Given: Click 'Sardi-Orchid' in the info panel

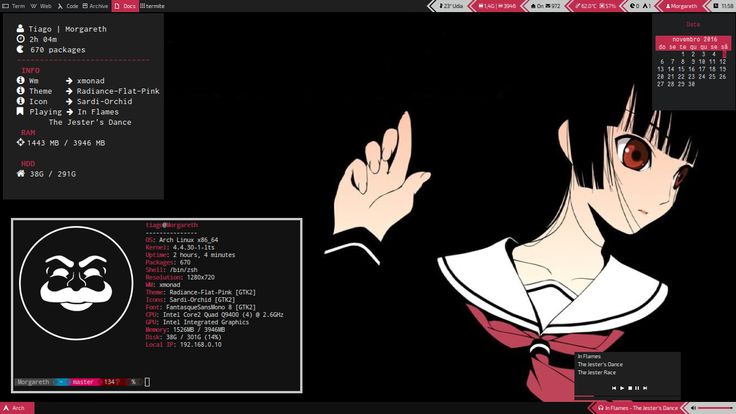Looking at the screenshot, I should point(104,101).
